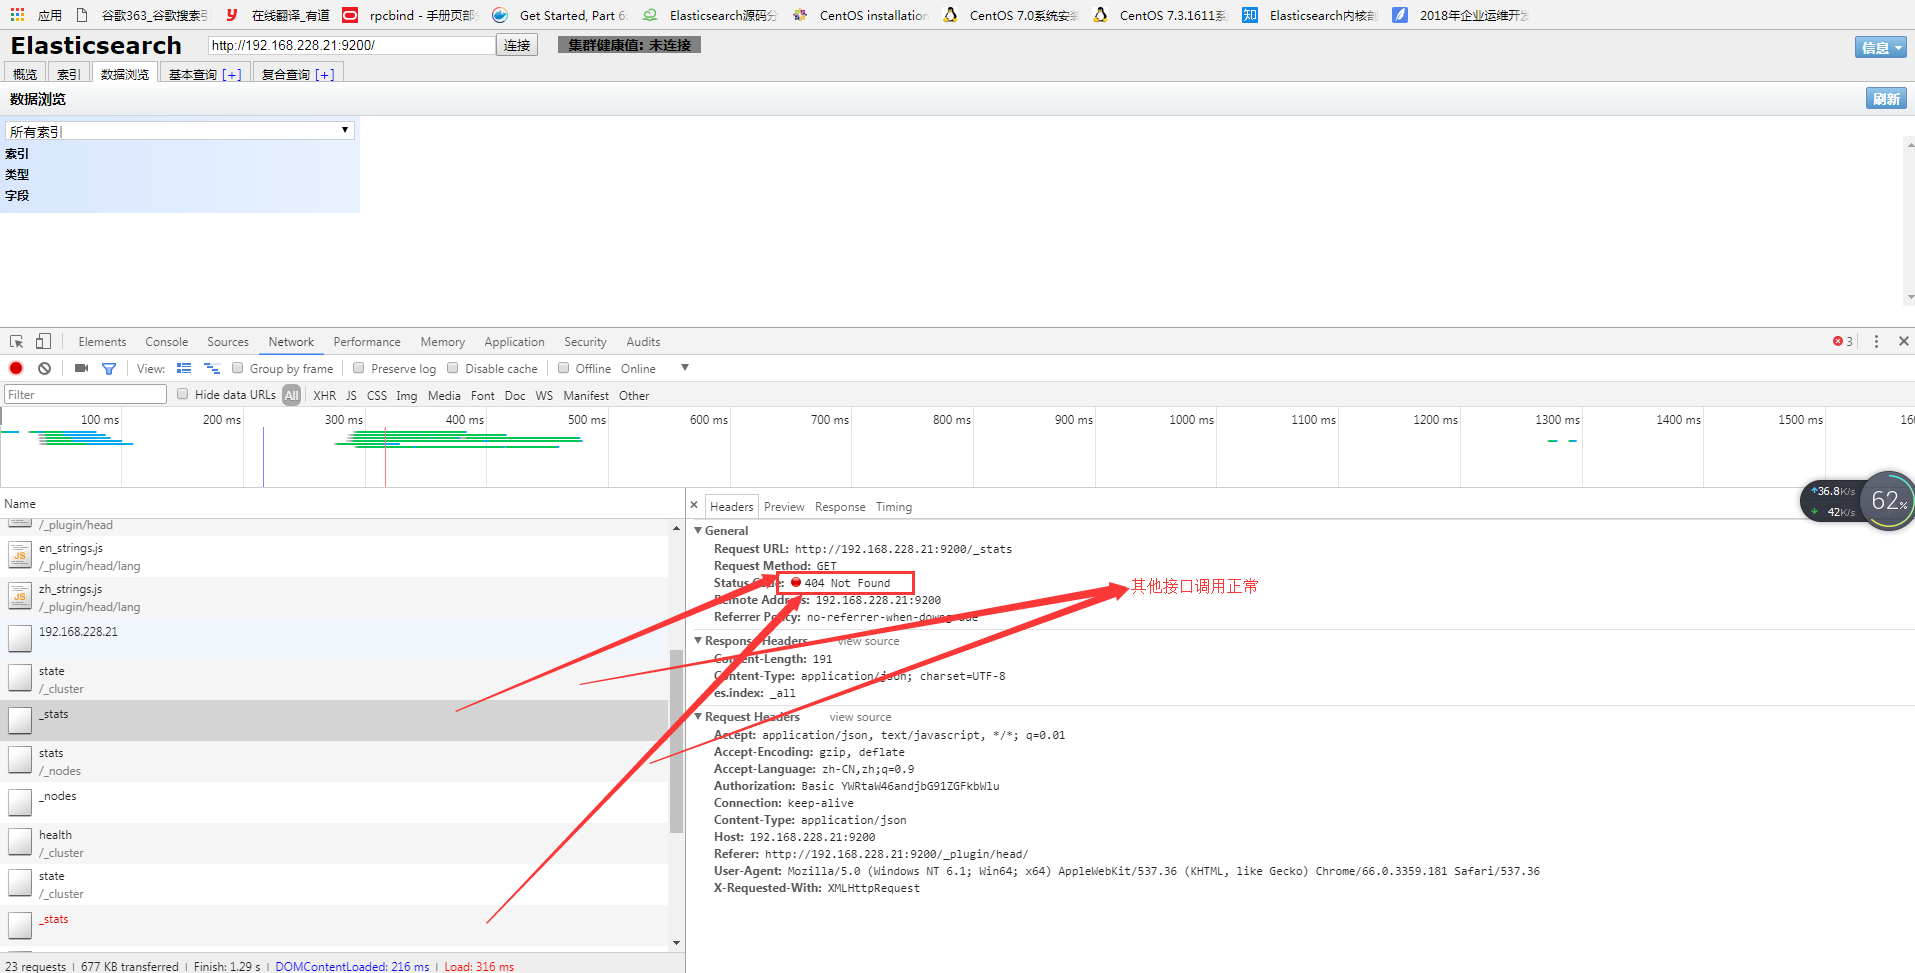Filter requests by JS type
This screenshot has width=1915, height=973.
coord(351,395)
